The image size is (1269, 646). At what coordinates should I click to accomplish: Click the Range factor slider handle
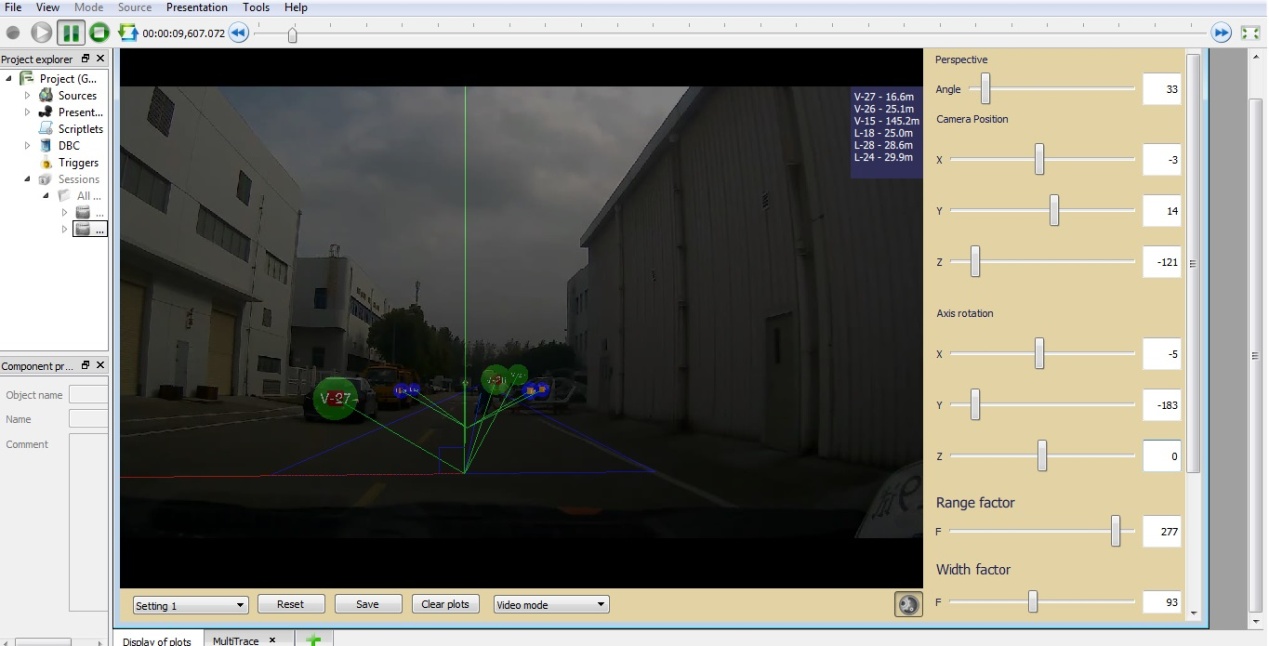pos(1115,531)
